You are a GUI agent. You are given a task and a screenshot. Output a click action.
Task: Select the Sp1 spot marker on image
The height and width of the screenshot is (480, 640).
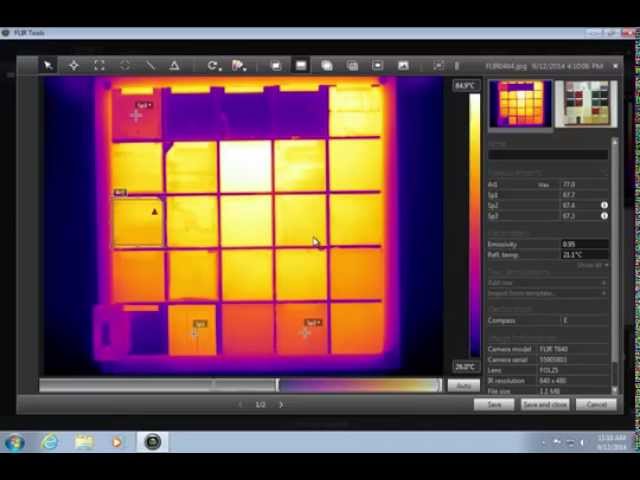[195, 333]
